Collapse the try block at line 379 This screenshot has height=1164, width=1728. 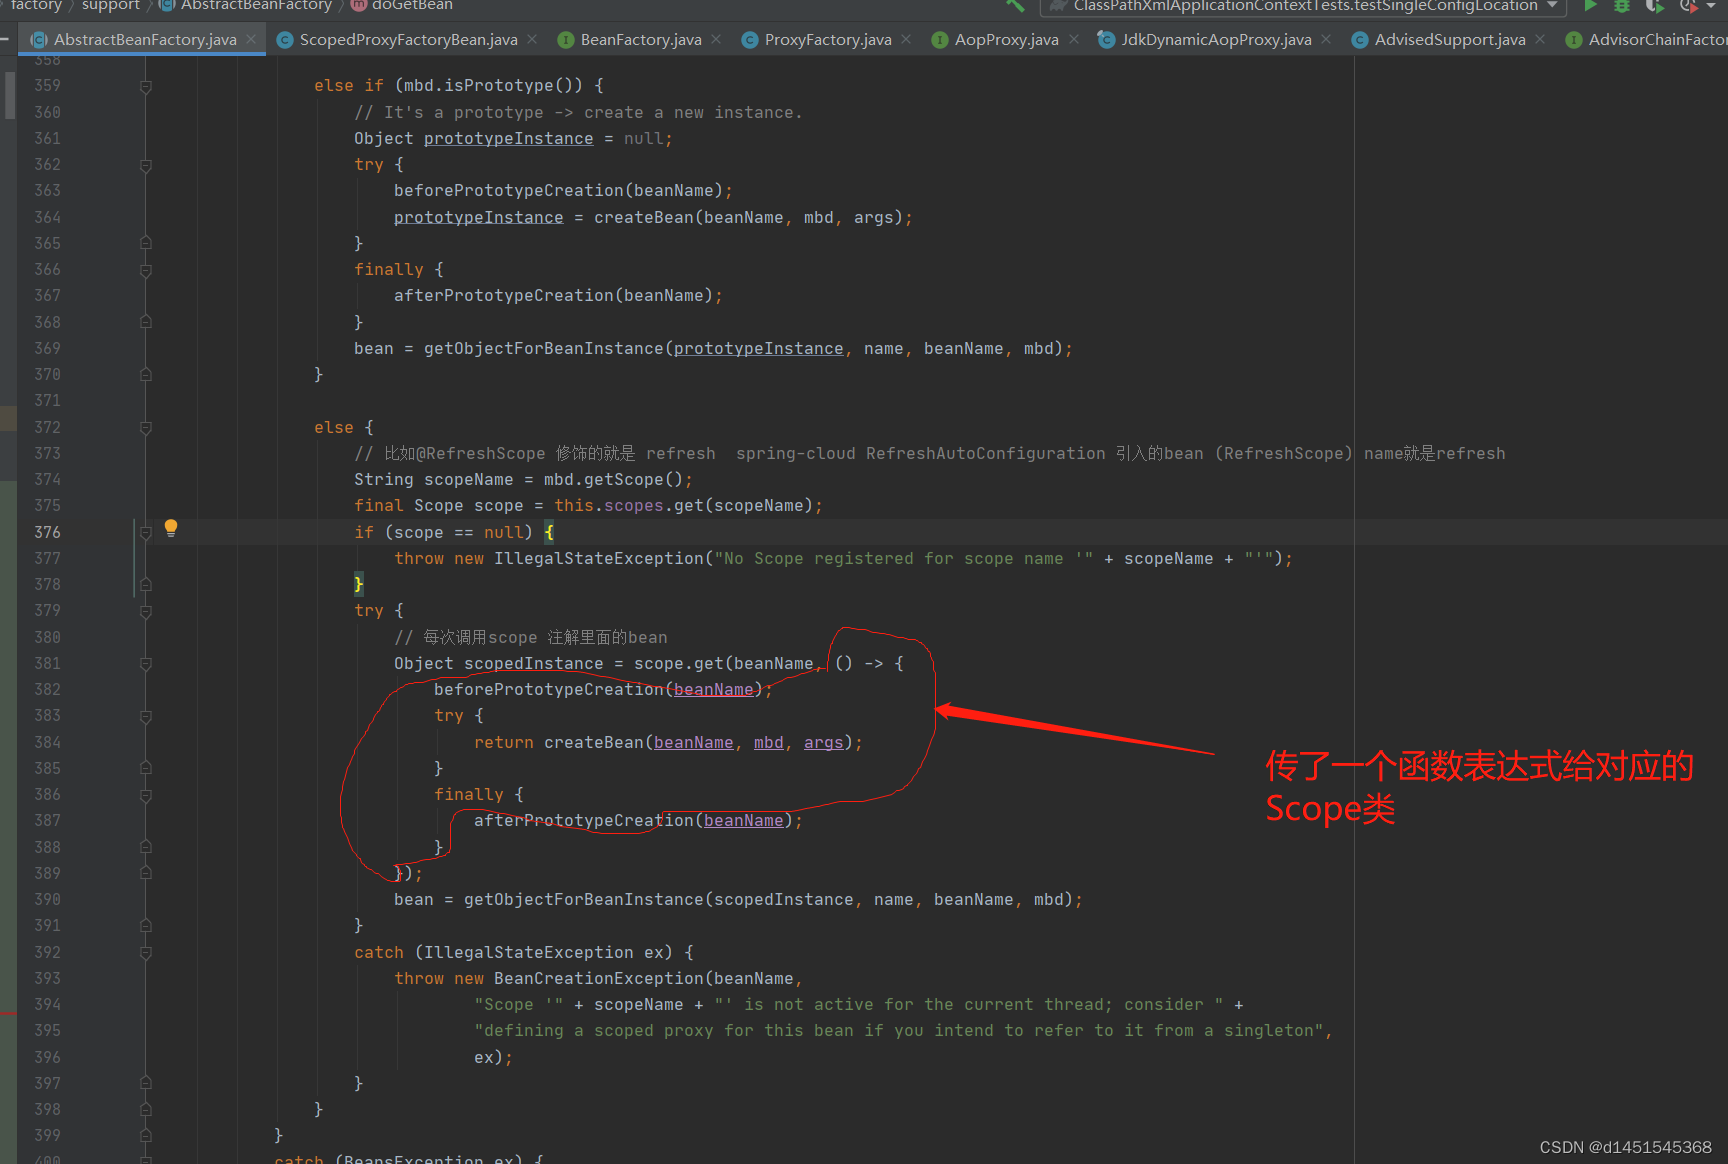coord(146,611)
